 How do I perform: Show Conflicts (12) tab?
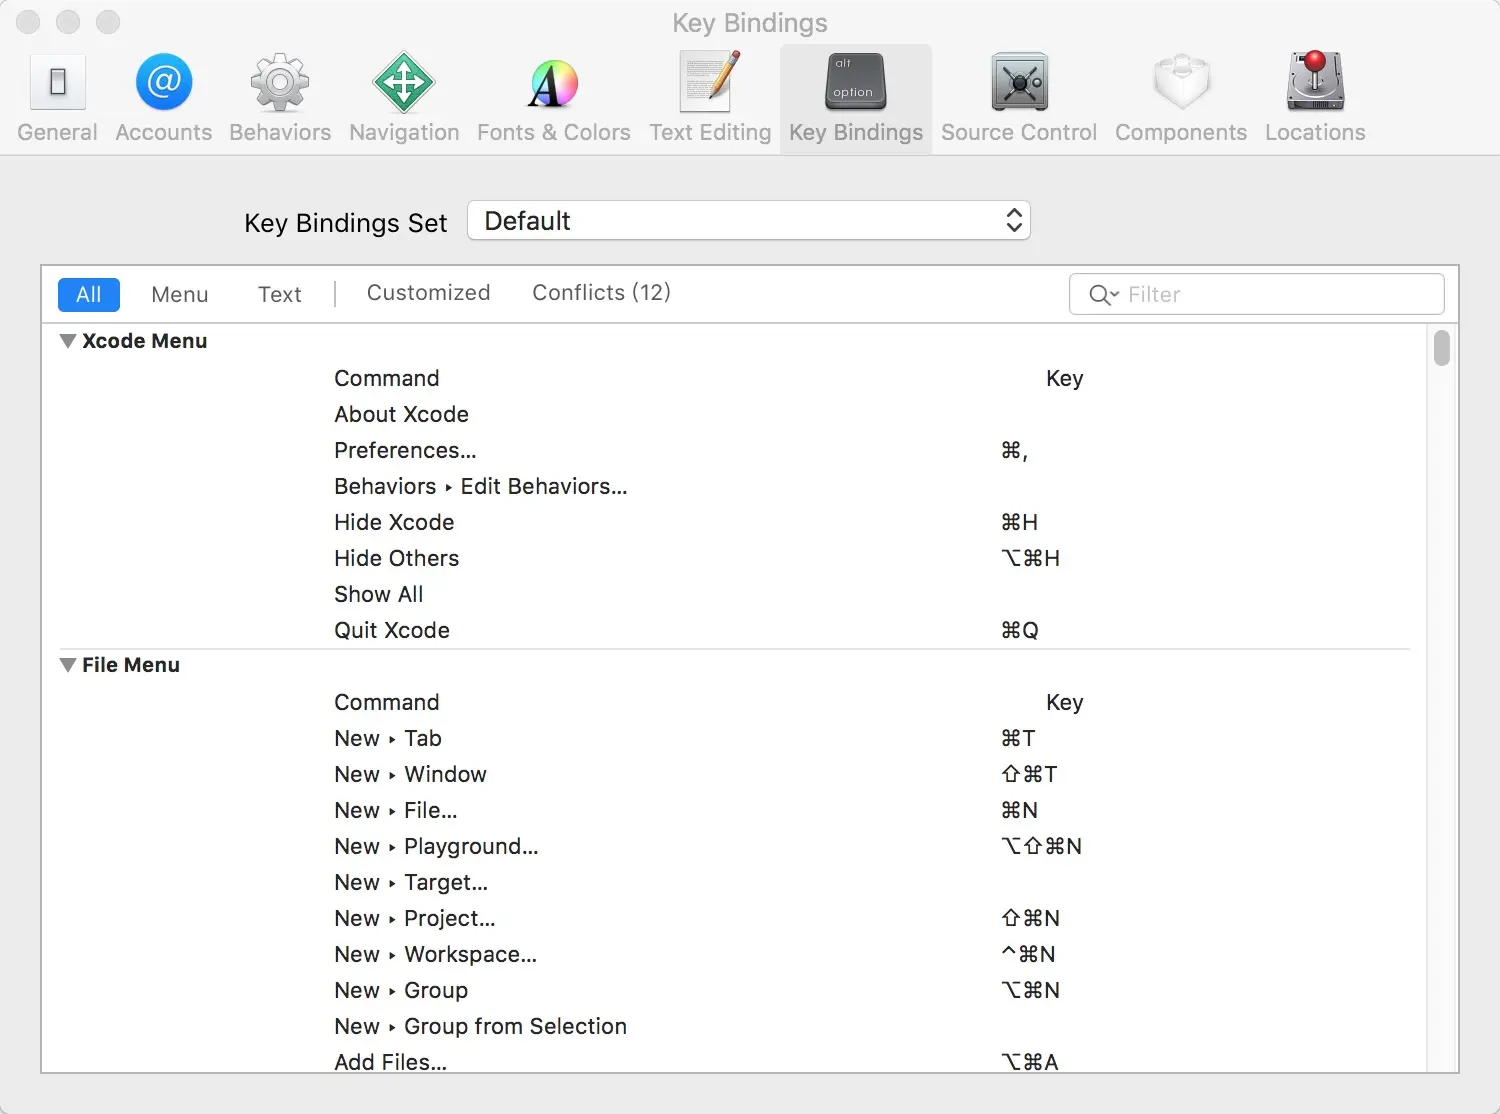pos(602,292)
